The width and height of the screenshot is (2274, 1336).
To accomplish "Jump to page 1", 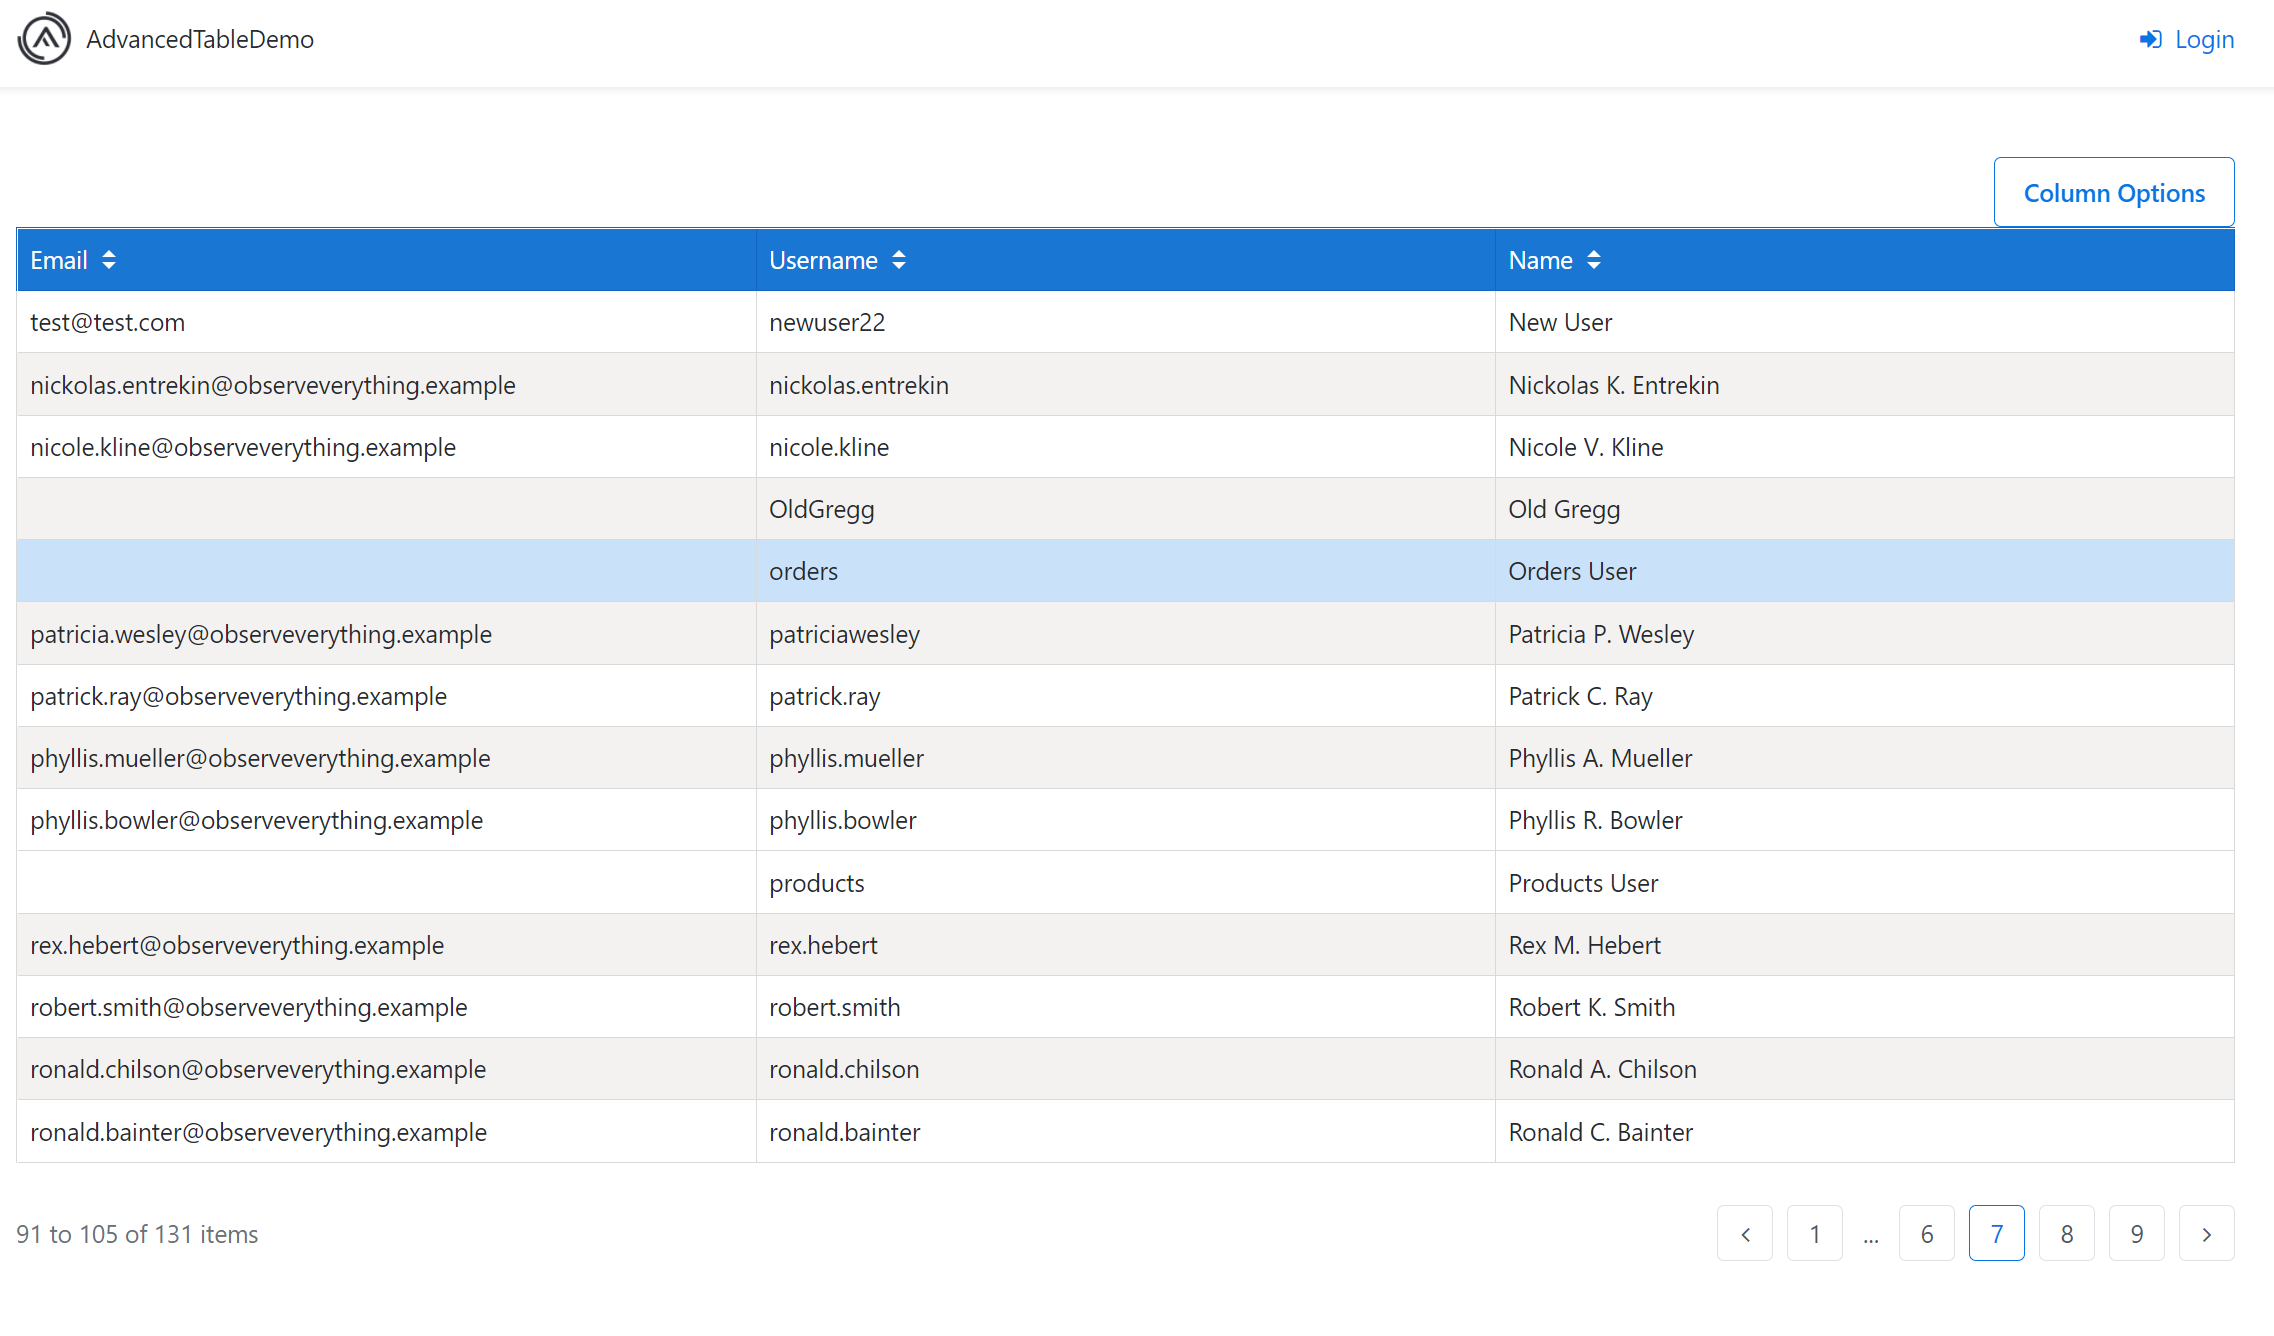I will click(x=1815, y=1234).
